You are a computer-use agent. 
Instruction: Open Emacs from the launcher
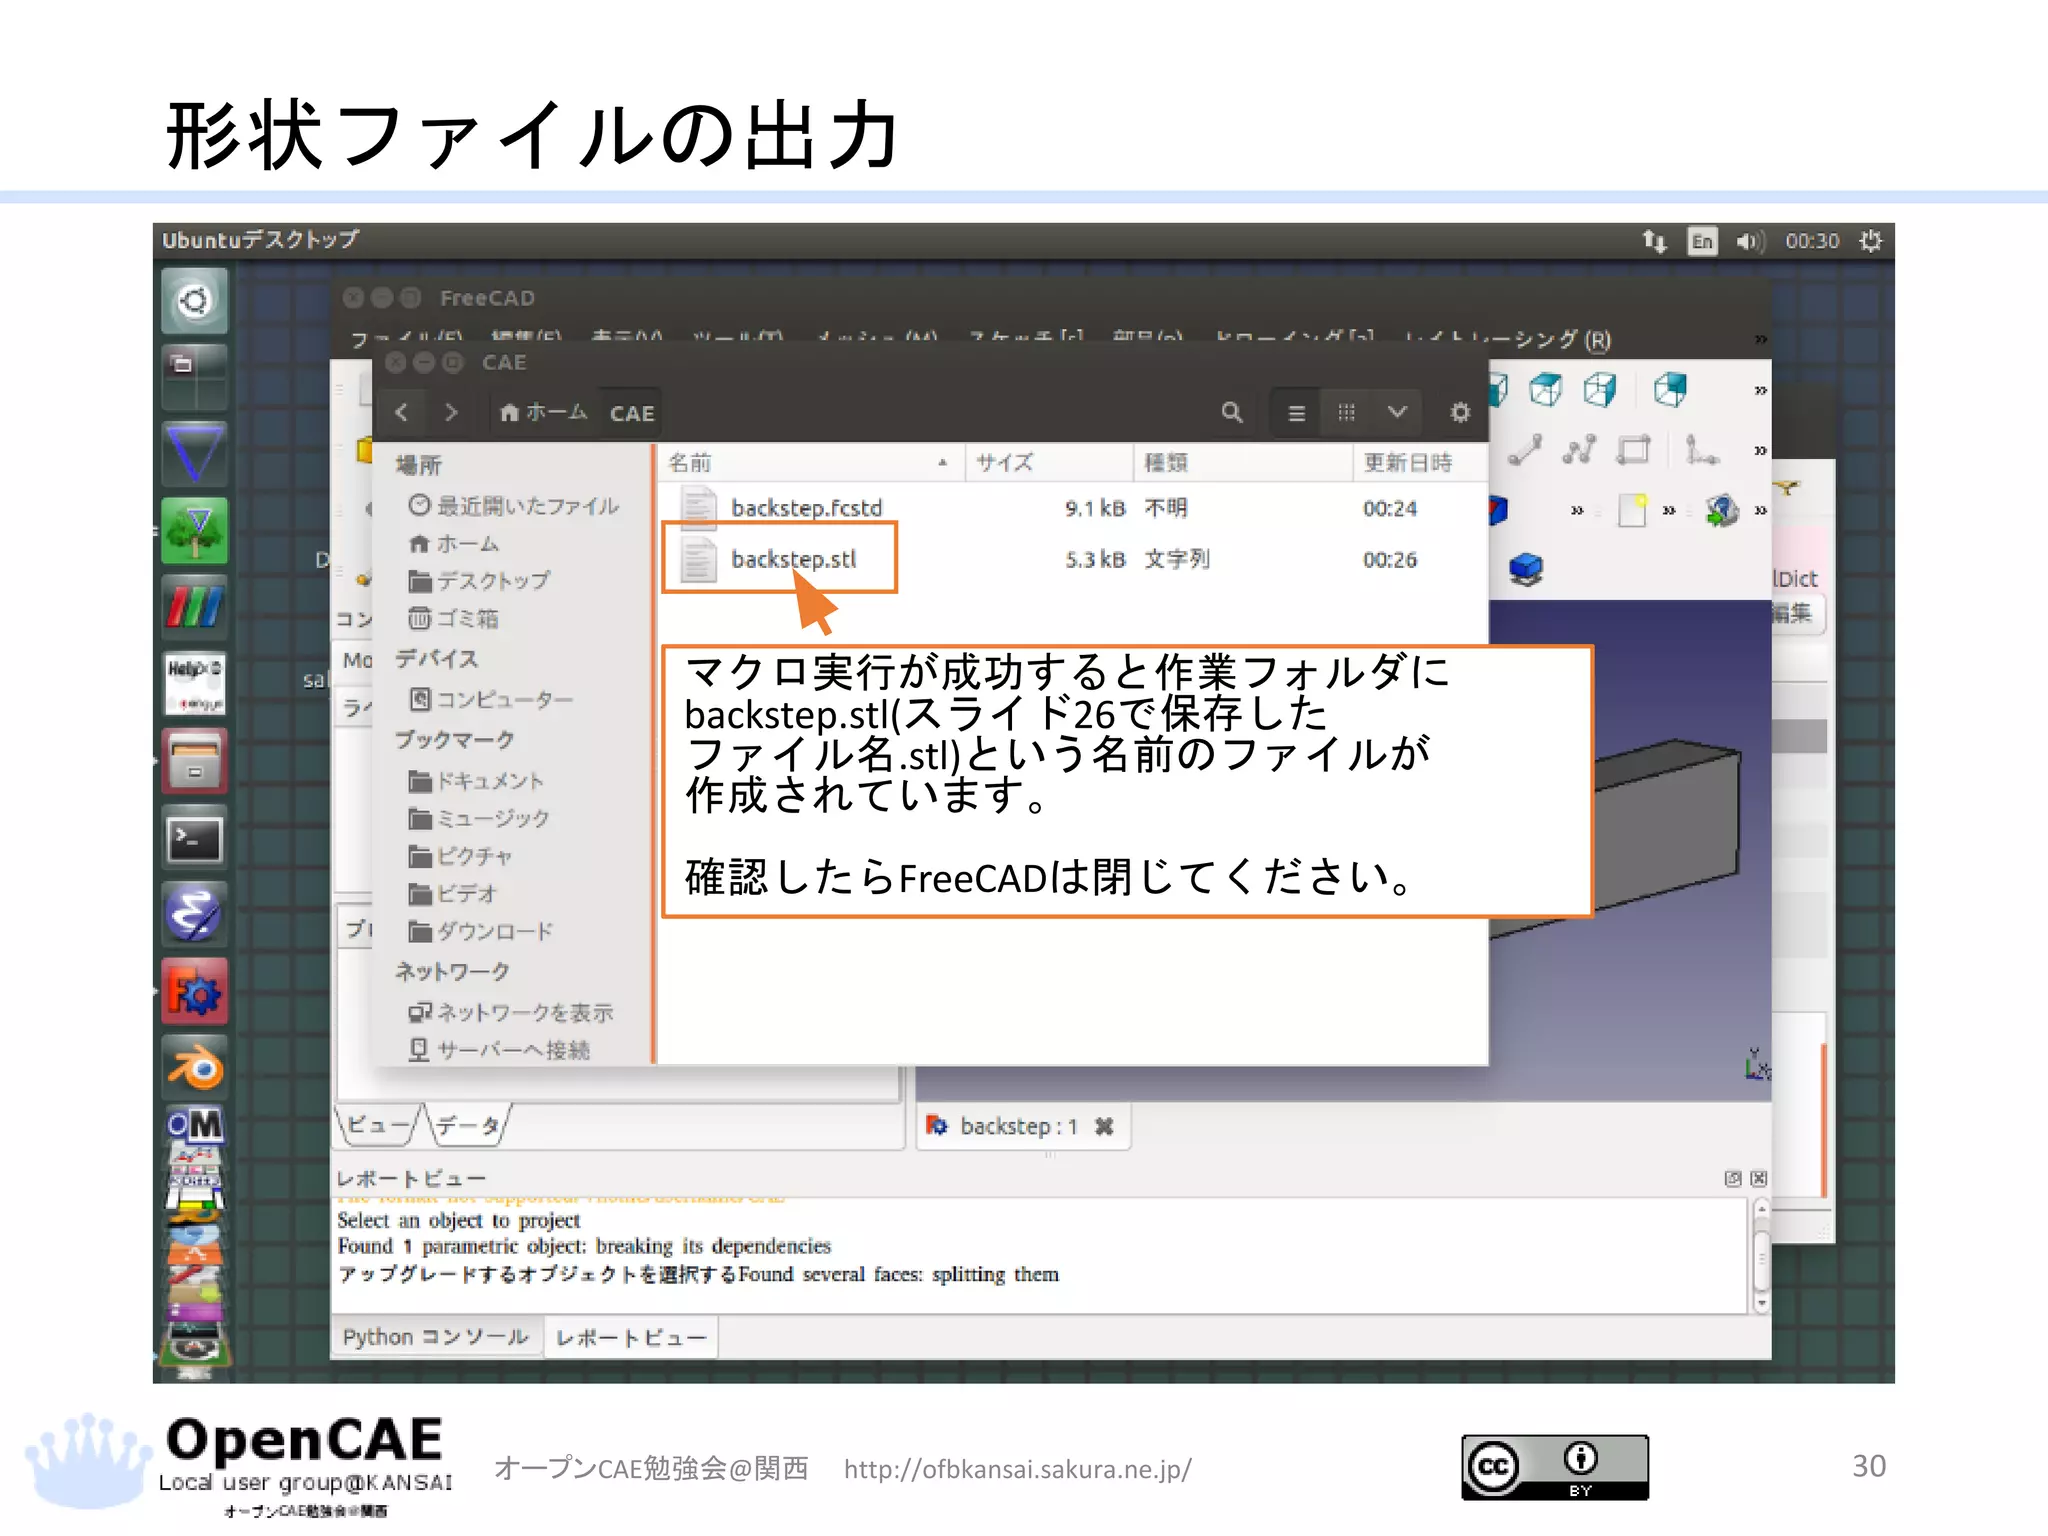195,914
